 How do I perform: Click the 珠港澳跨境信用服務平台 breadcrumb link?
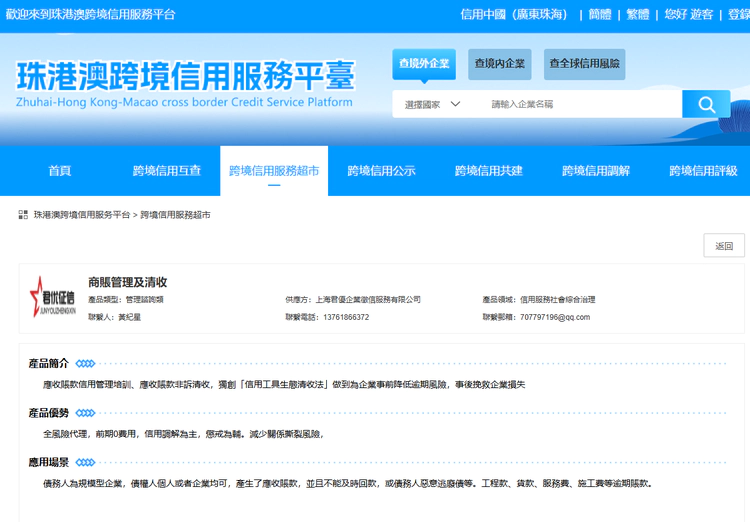point(82,215)
